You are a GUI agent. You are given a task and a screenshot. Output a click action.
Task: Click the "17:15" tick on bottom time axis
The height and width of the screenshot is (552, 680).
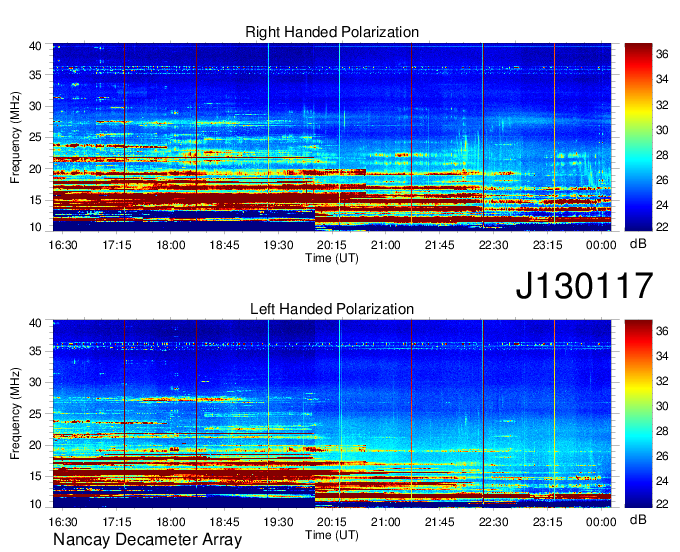coord(117,522)
